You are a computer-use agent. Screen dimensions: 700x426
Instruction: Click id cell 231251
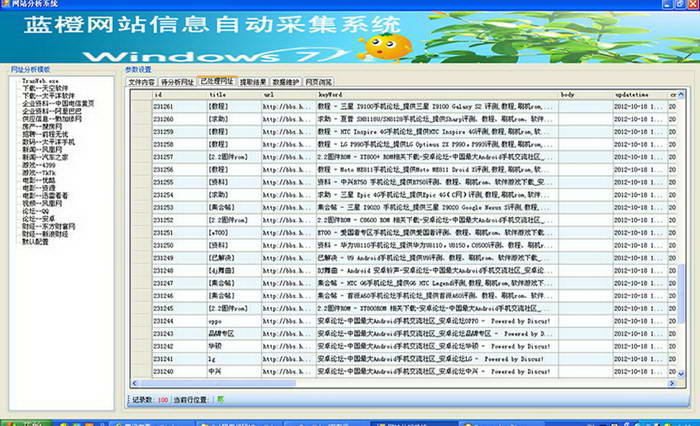[179, 233]
